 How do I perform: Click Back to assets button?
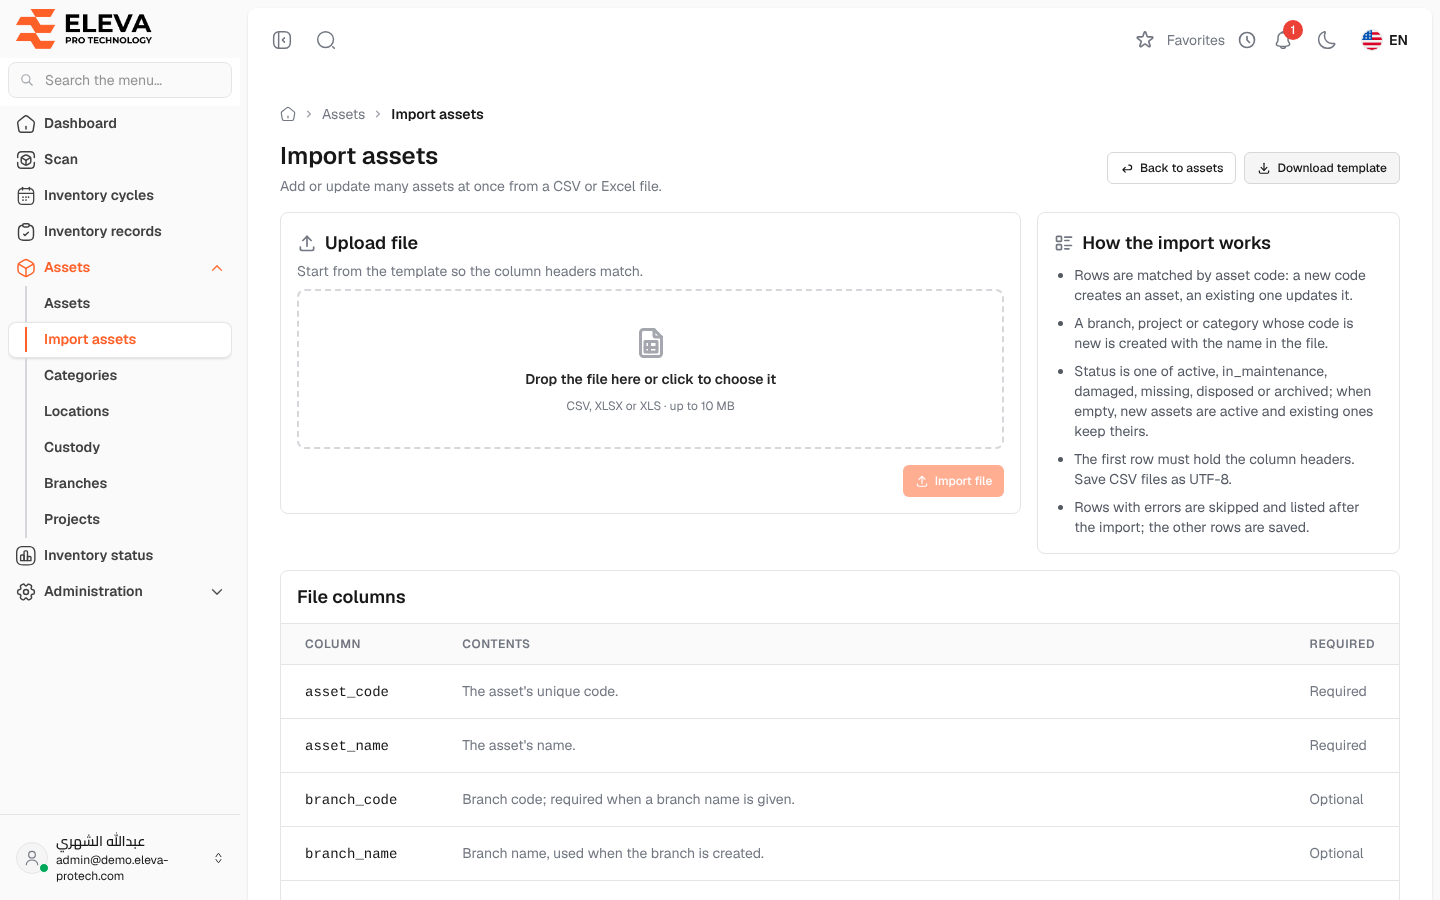[x=1171, y=168]
